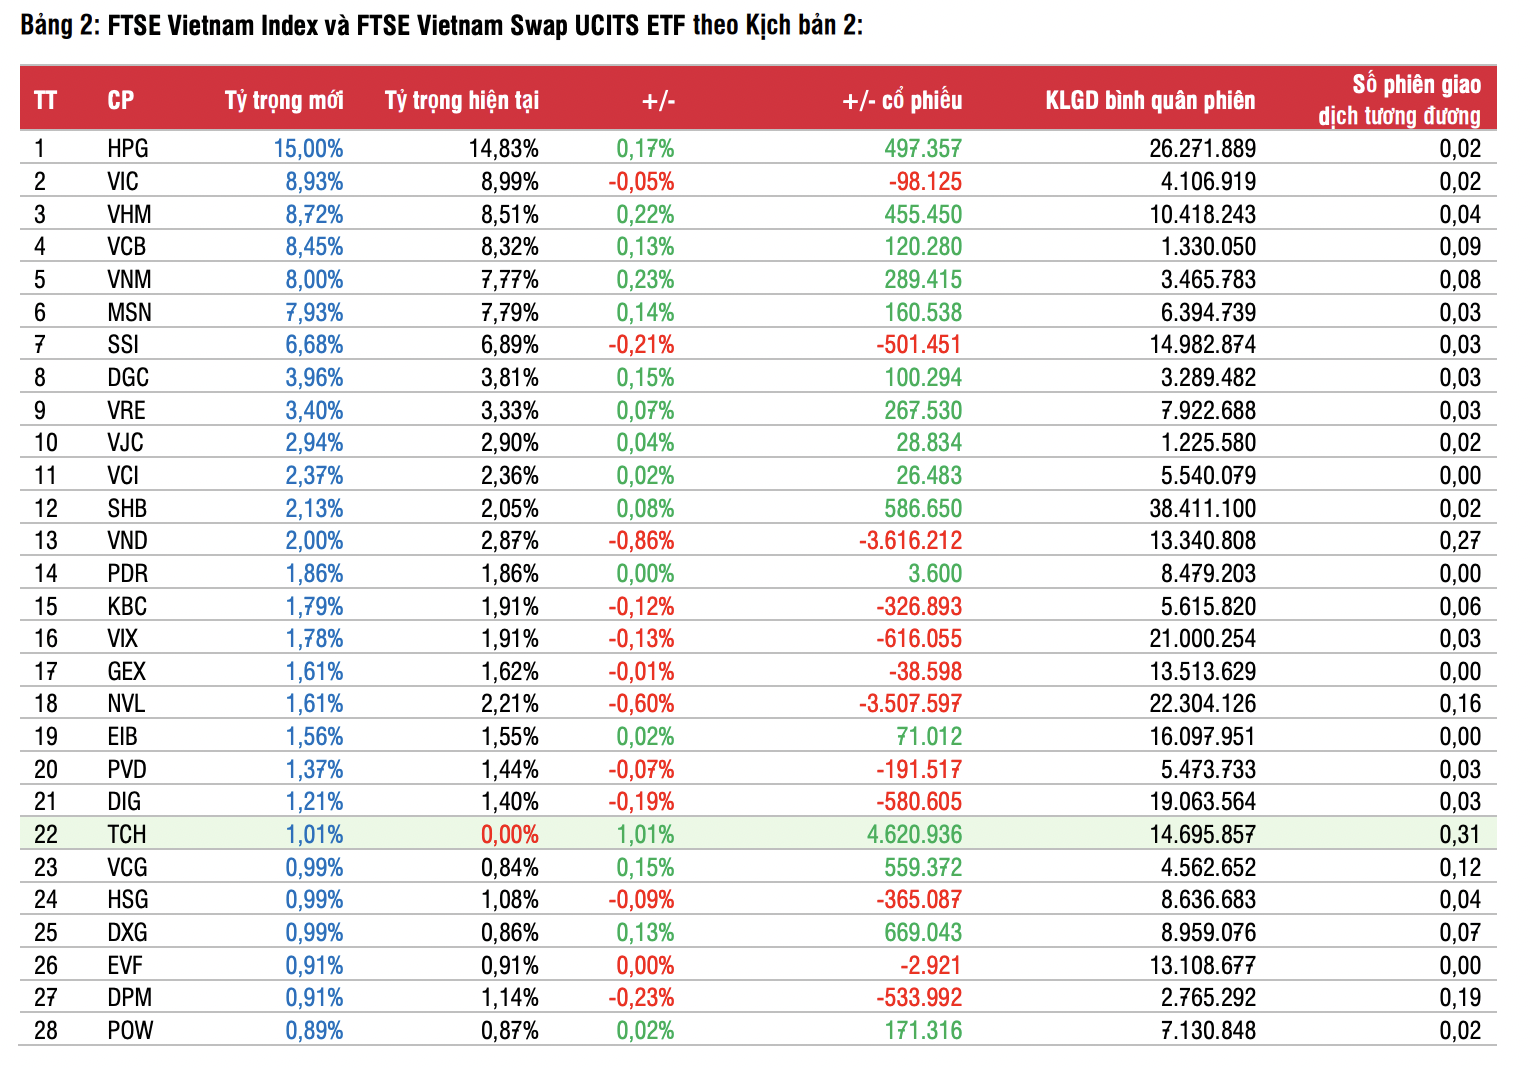The height and width of the screenshot is (1068, 1530).
Task: Select the highlighted TCH ticker cell
Action: coord(127,834)
